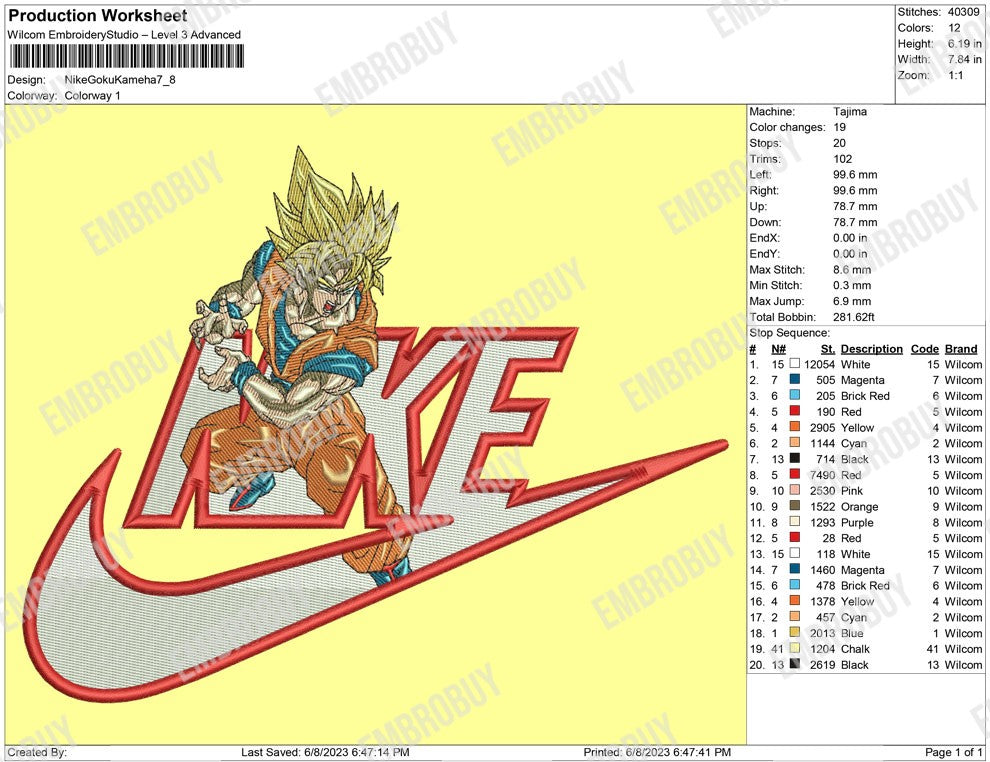Click the Min Stitch value 0.3 mm
990x762 pixels.
852,285
